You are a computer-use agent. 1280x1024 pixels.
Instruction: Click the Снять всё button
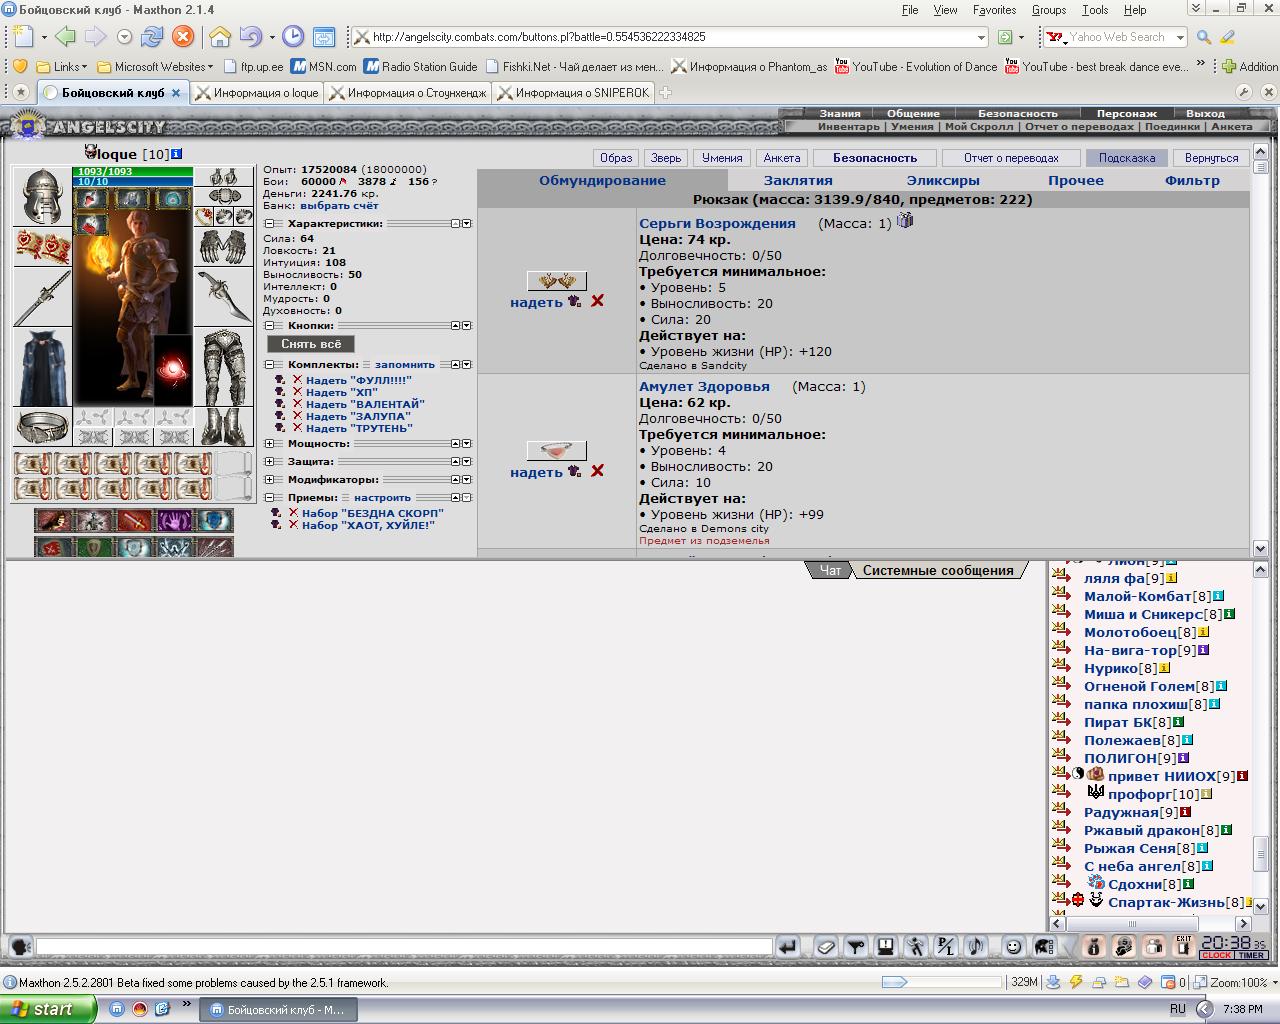click(x=311, y=344)
